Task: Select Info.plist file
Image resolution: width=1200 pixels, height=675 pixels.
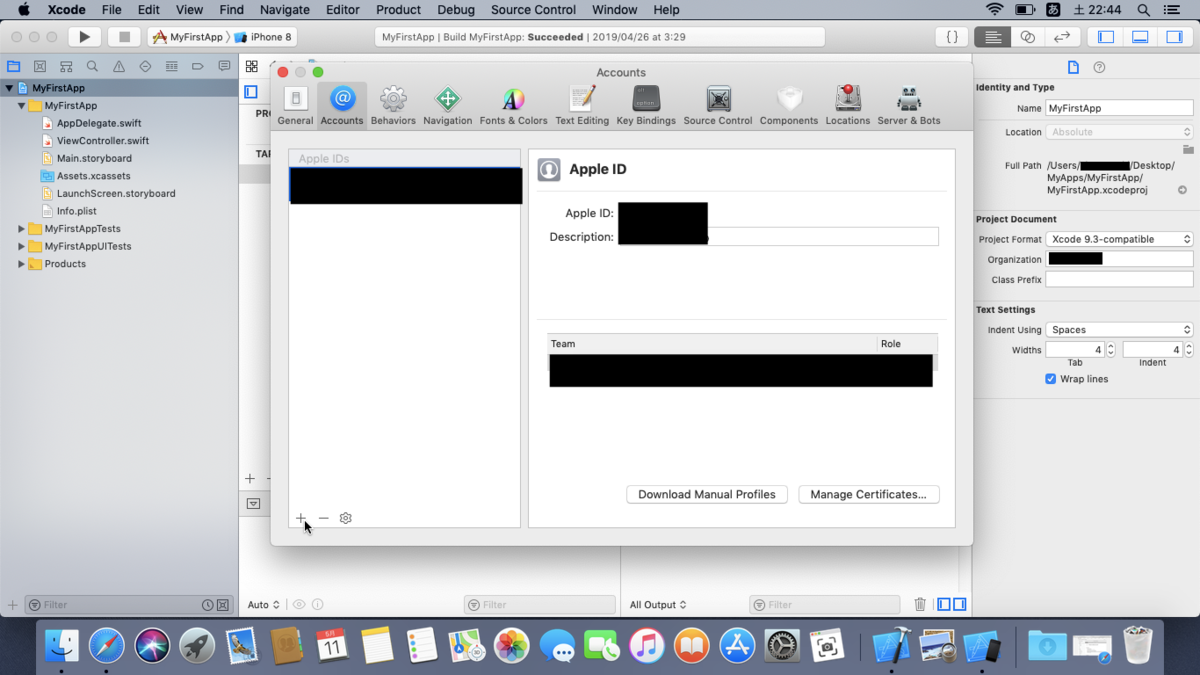Action: coord(75,211)
